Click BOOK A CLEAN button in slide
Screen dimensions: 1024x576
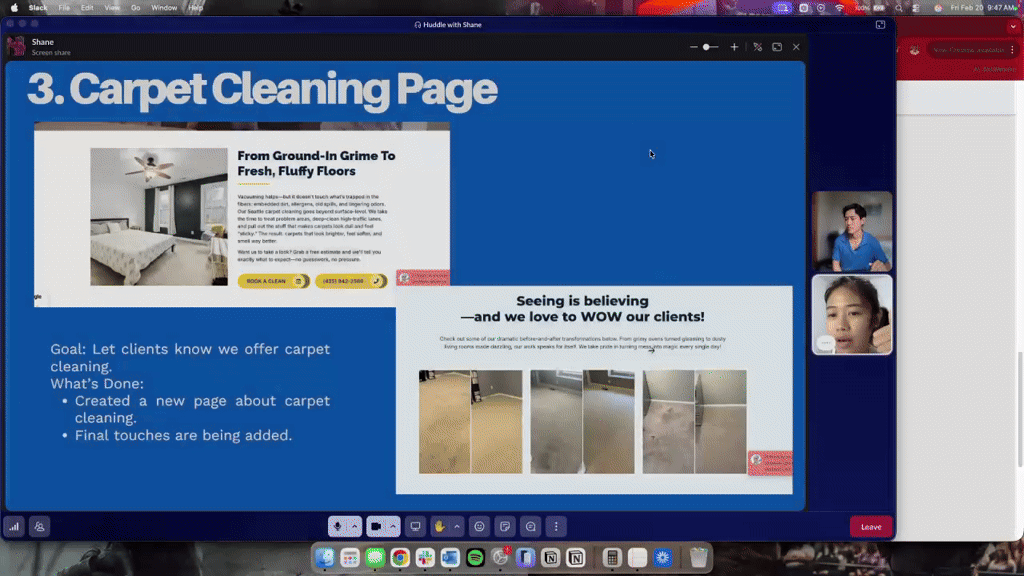[273, 281]
